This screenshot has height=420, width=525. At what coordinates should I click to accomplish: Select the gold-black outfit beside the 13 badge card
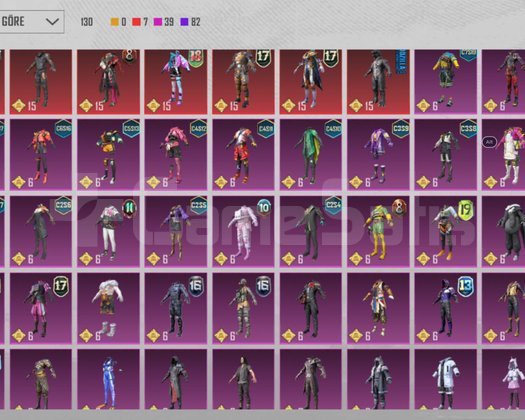coord(504,308)
